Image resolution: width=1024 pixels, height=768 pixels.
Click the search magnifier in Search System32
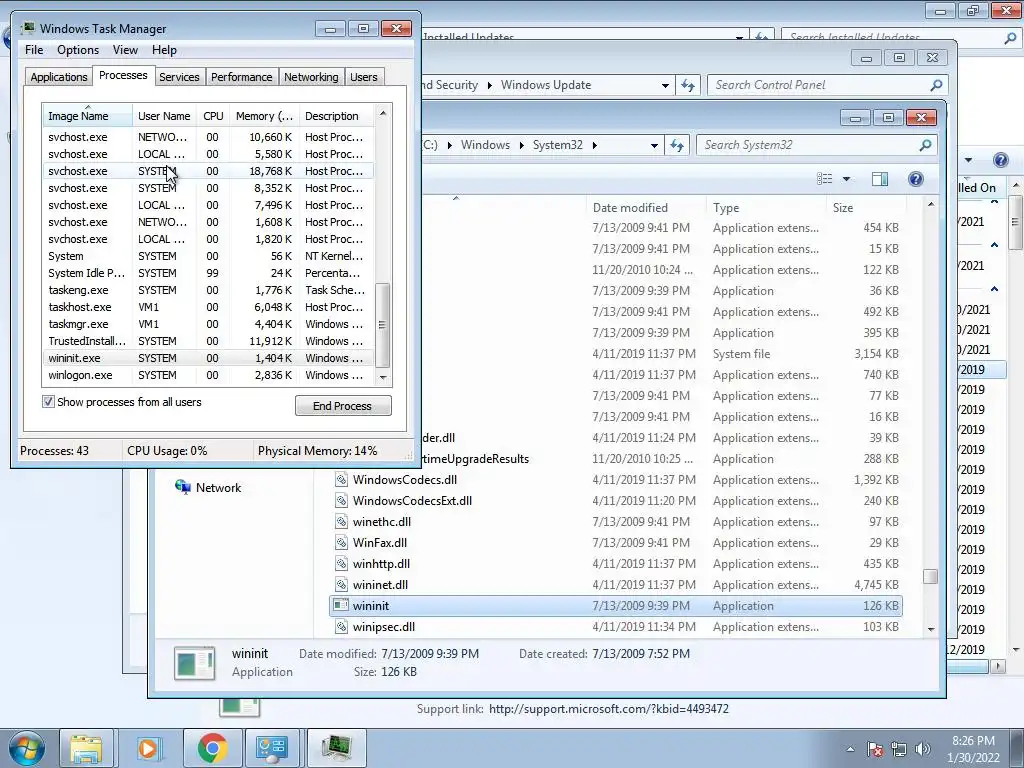point(925,145)
